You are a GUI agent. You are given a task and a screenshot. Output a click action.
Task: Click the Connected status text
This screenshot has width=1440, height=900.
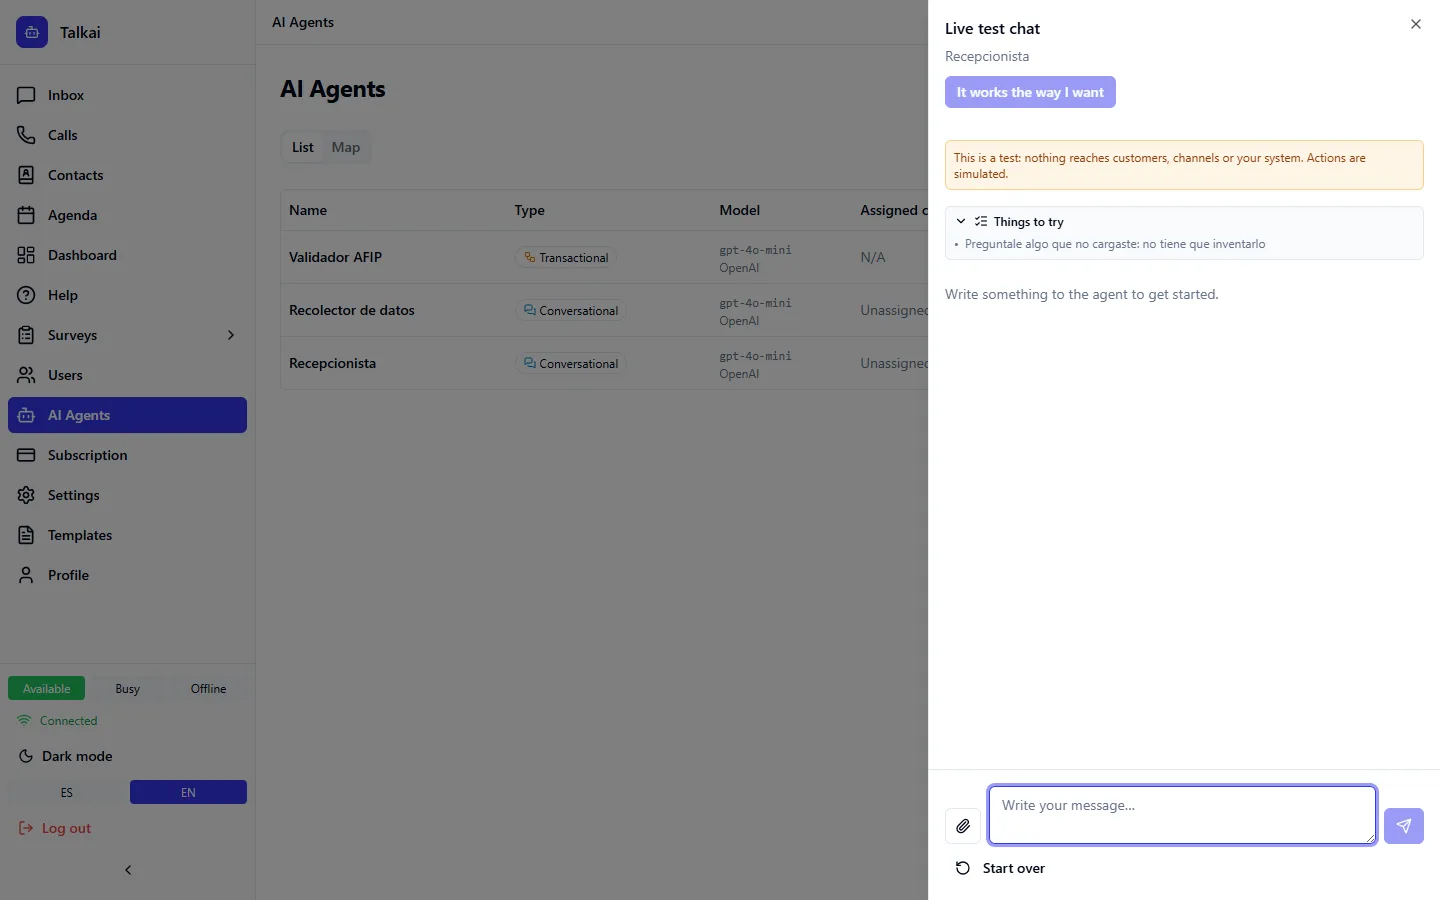point(69,721)
